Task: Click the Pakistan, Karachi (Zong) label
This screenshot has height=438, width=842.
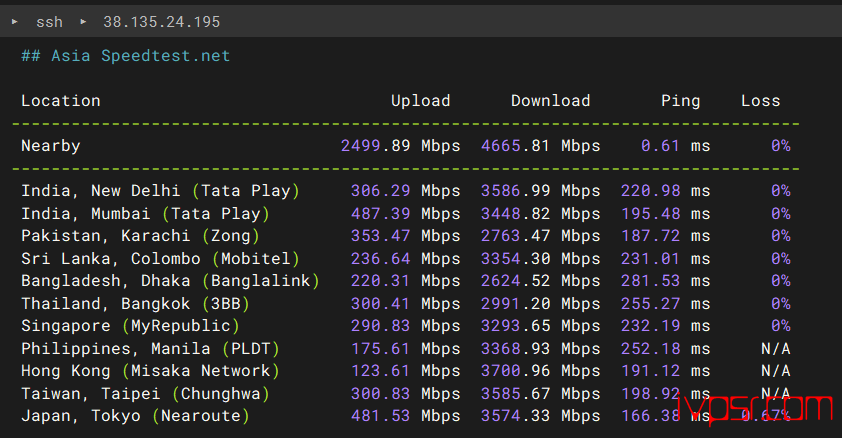Action: [141, 236]
